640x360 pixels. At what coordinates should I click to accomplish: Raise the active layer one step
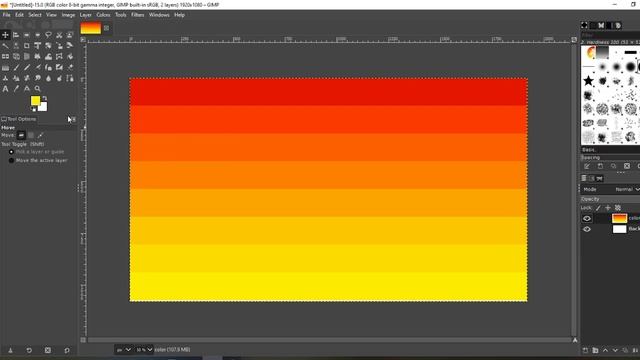point(605,350)
